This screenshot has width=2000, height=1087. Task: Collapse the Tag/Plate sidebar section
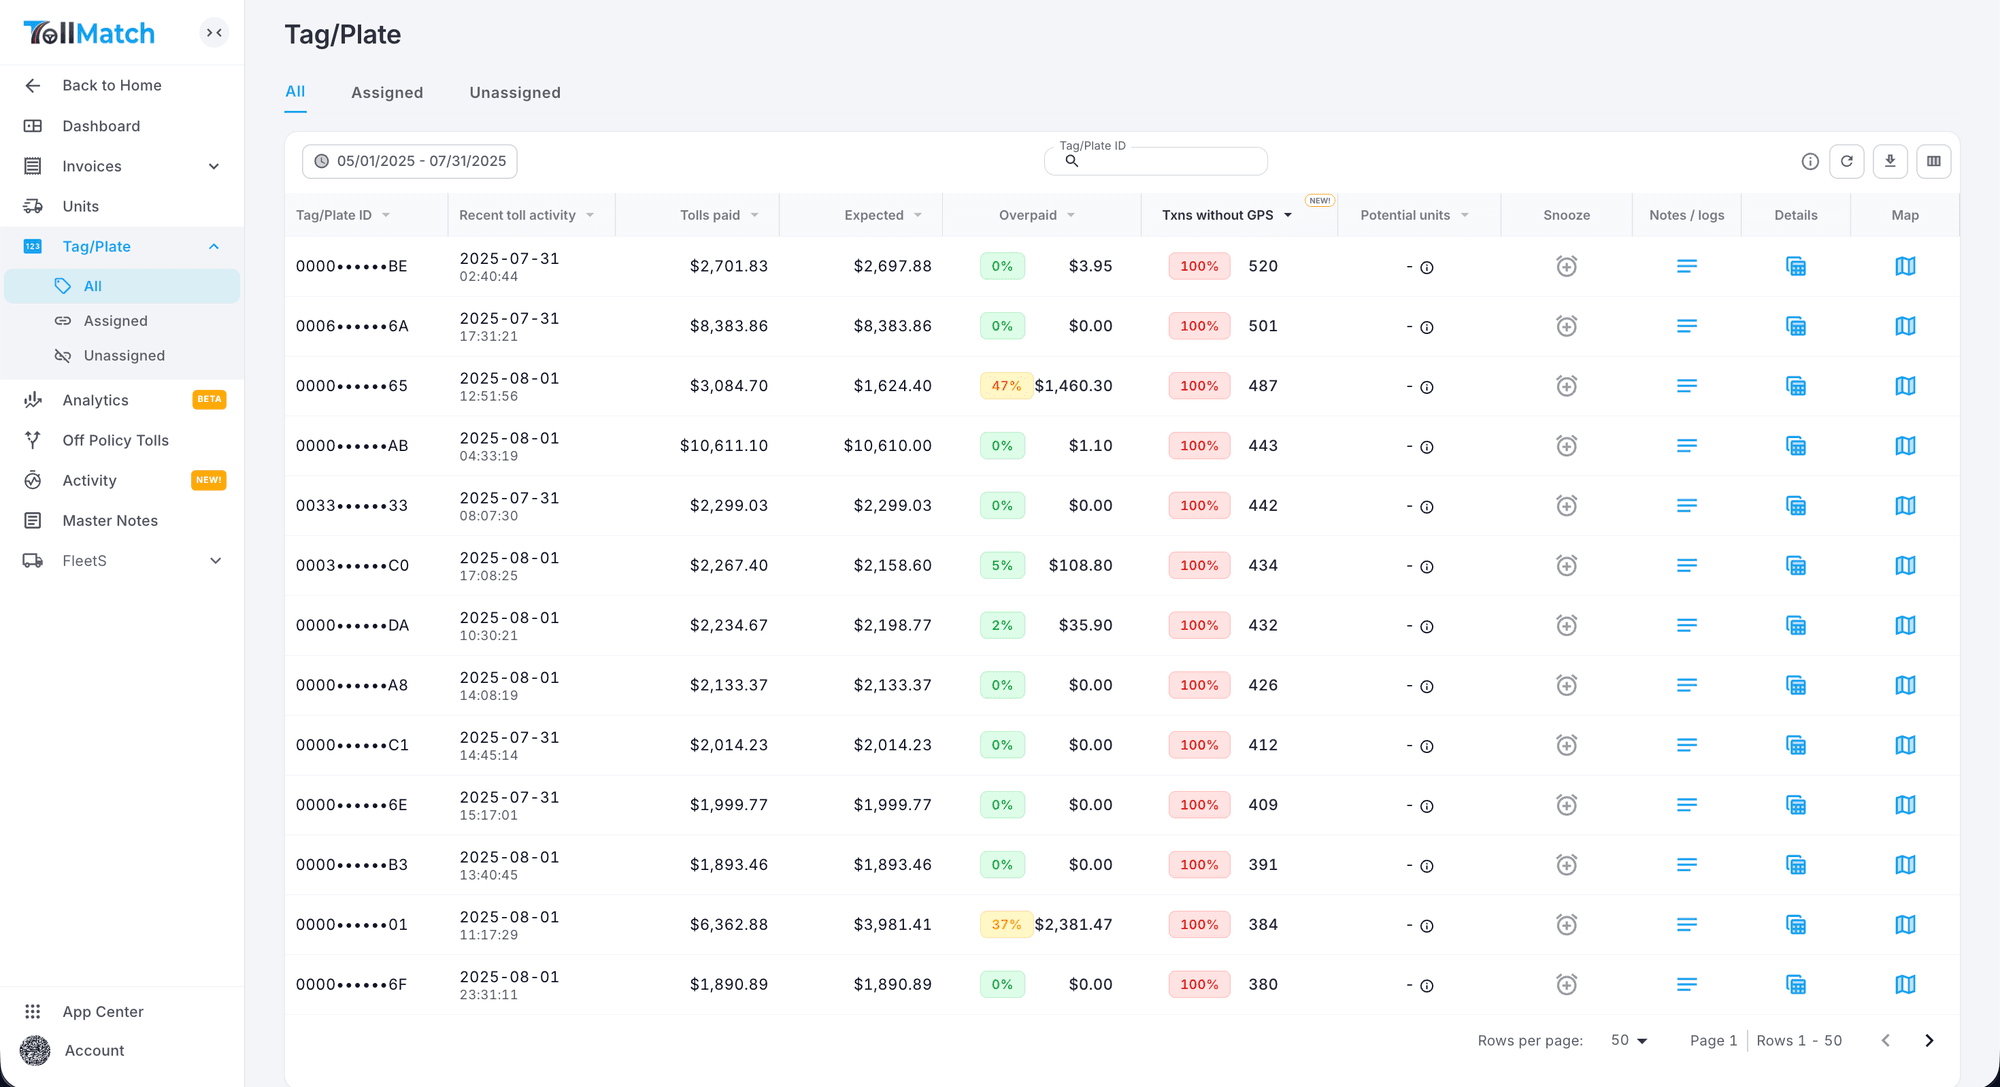[x=214, y=246]
